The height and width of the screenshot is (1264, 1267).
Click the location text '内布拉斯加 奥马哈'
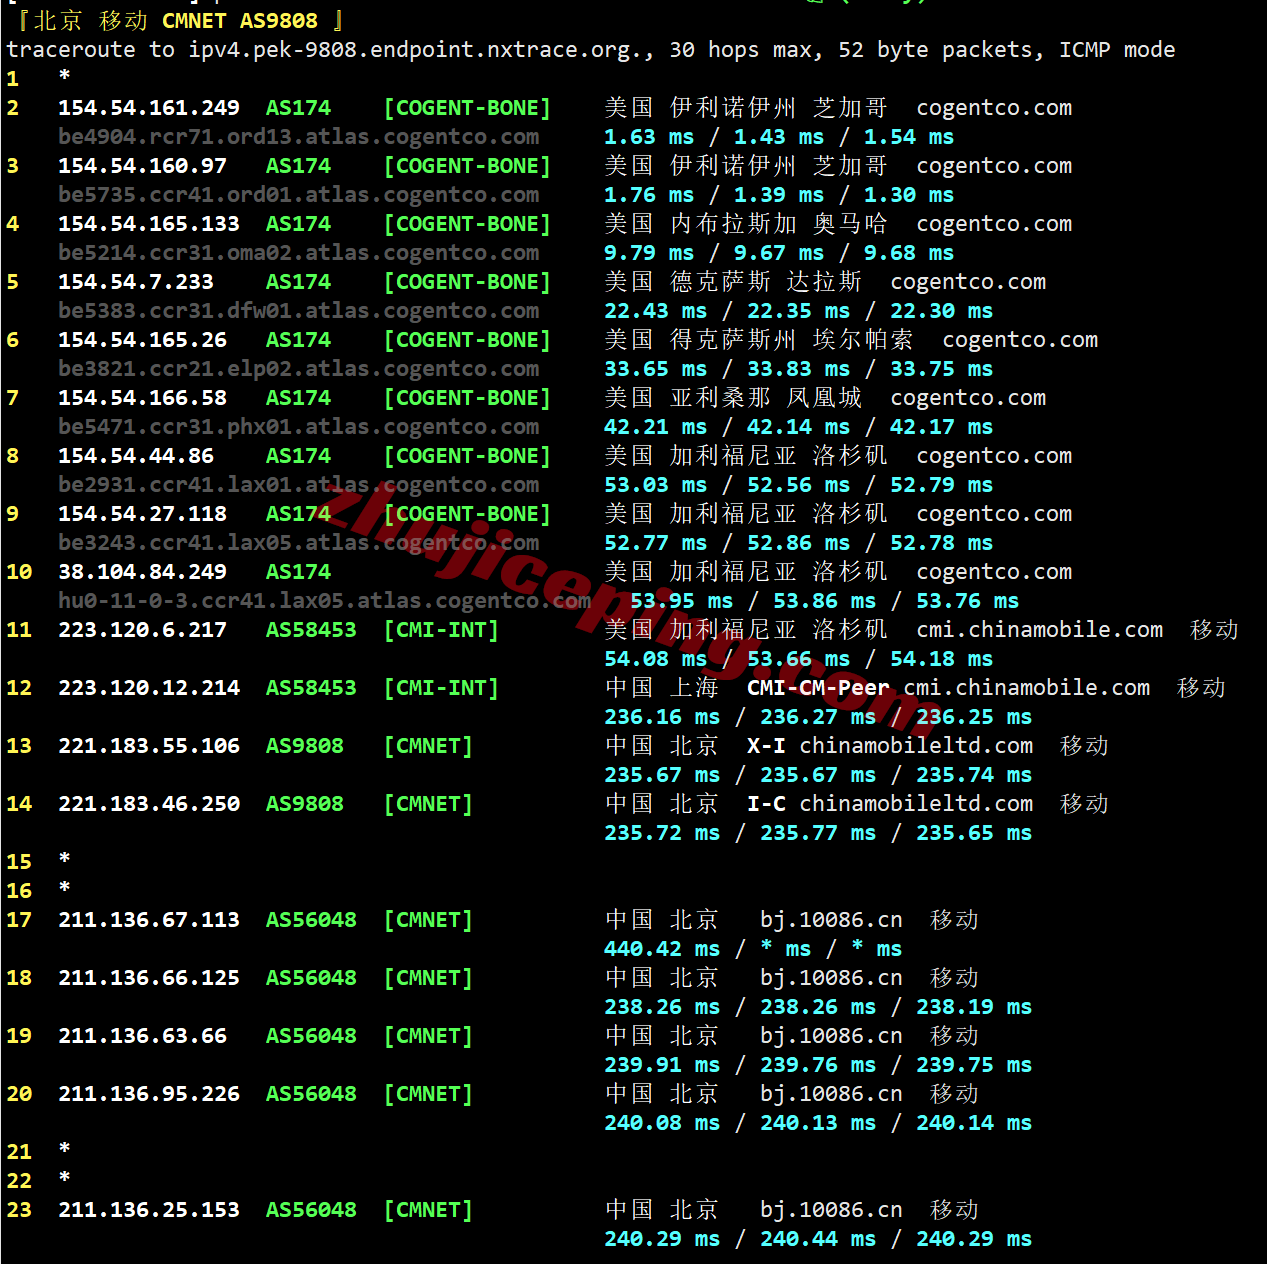779,224
